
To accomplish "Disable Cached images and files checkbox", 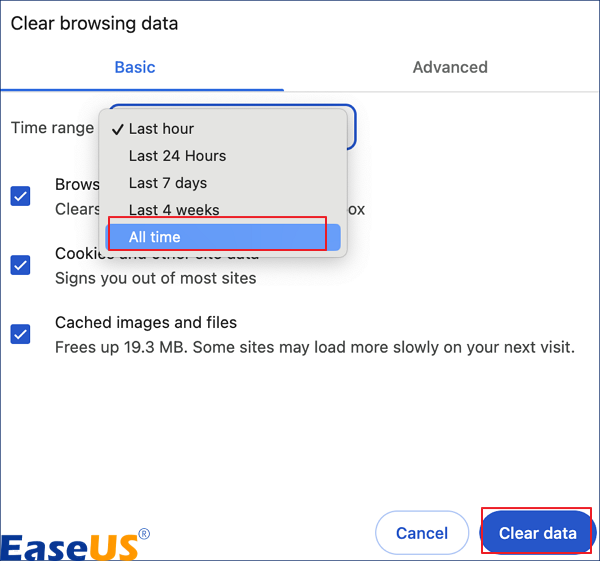I will pos(20,334).
